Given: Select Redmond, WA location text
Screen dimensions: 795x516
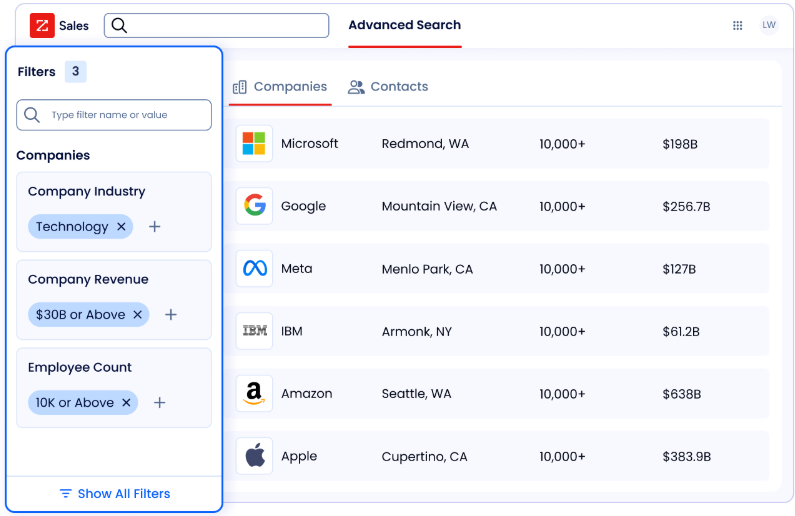Looking at the screenshot, I should pos(425,144).
